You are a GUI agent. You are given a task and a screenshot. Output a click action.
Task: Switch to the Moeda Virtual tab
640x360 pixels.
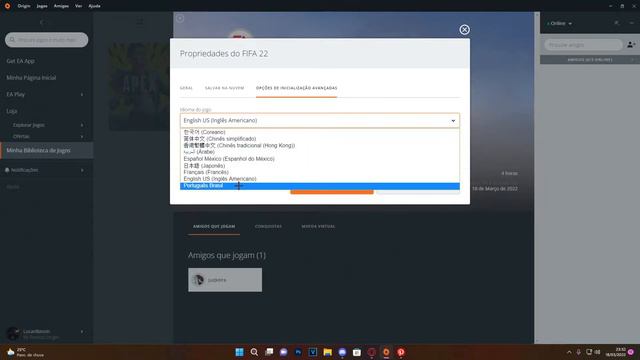[x=318, y=227]
